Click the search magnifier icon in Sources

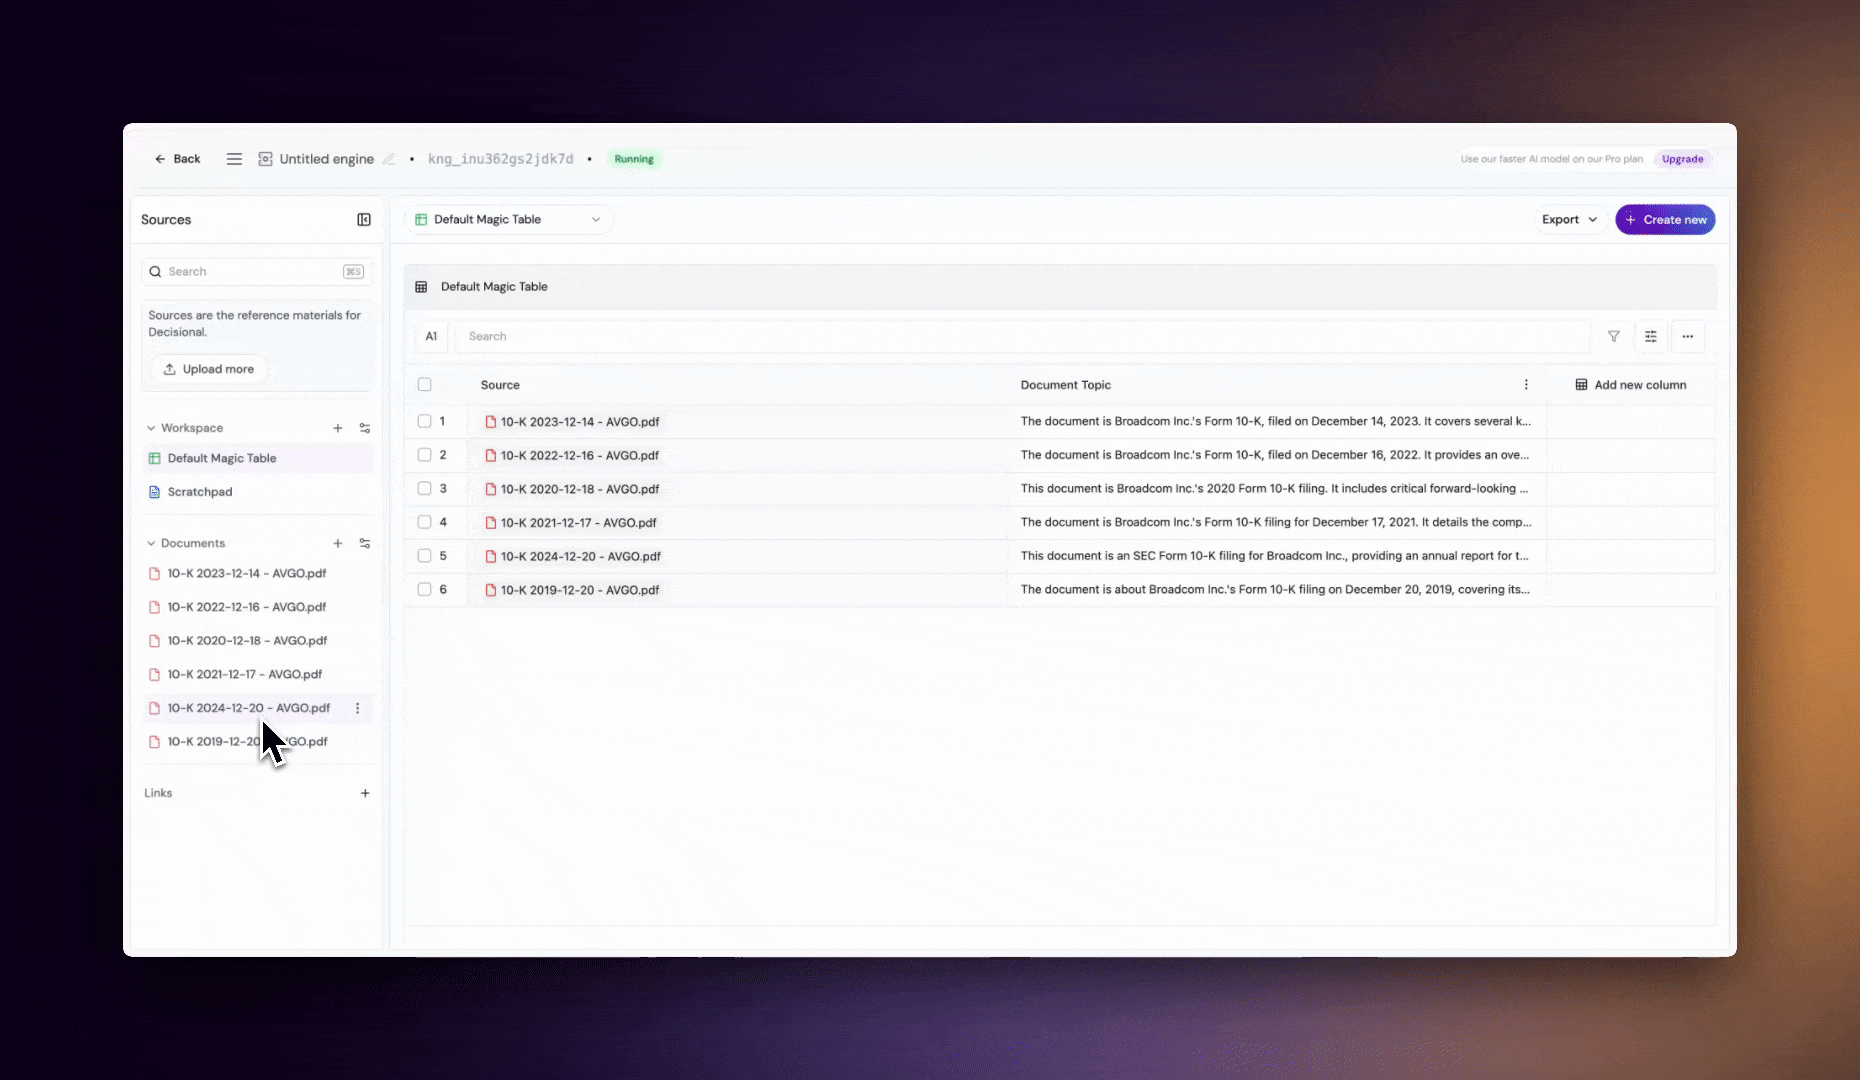coord(155,272)
